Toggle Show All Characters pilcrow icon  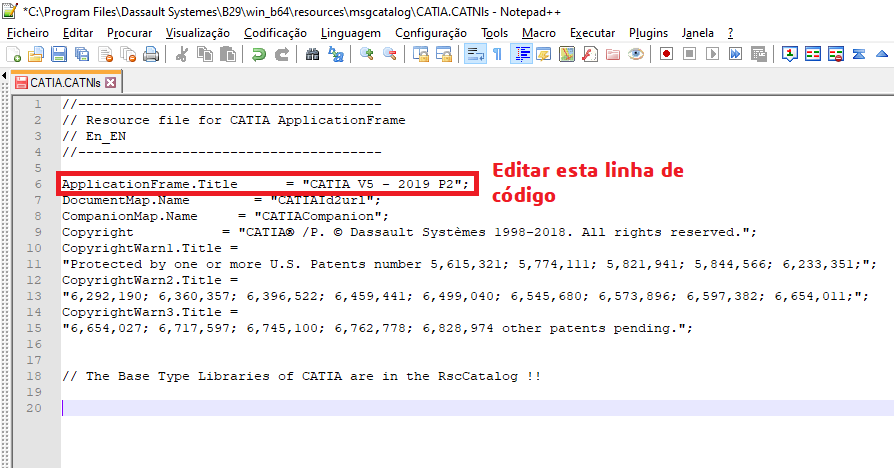[x=497, y=54]
